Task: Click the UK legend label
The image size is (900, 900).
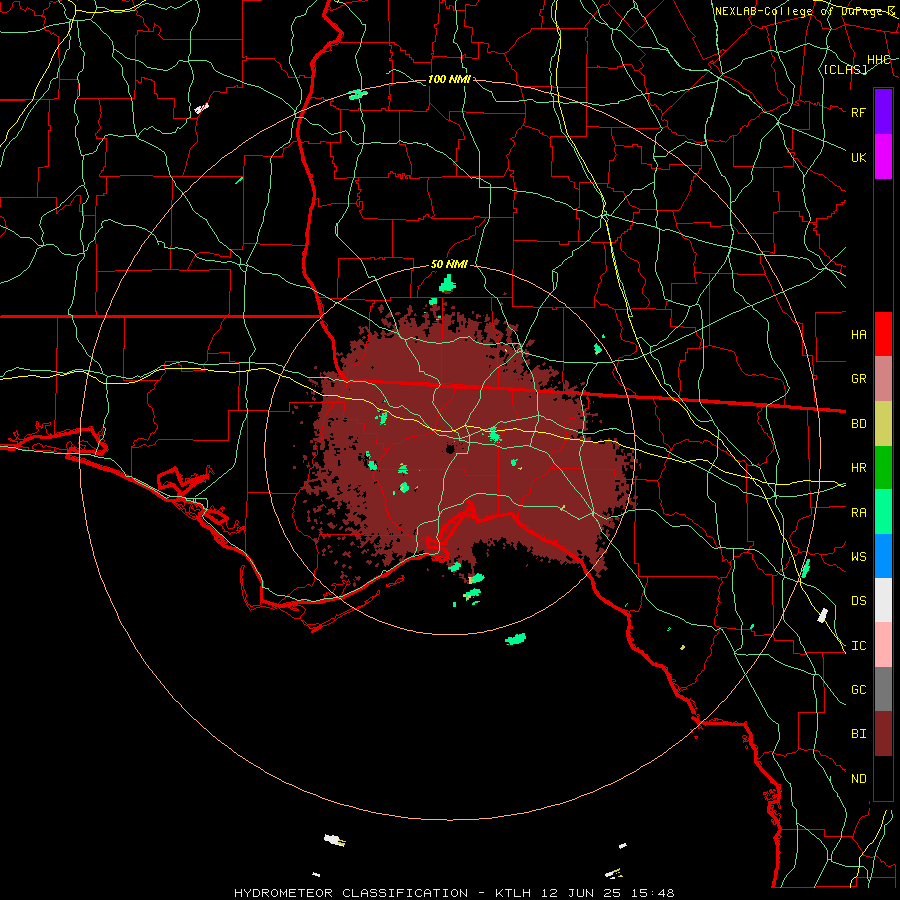Action: (x=858, y=157)
